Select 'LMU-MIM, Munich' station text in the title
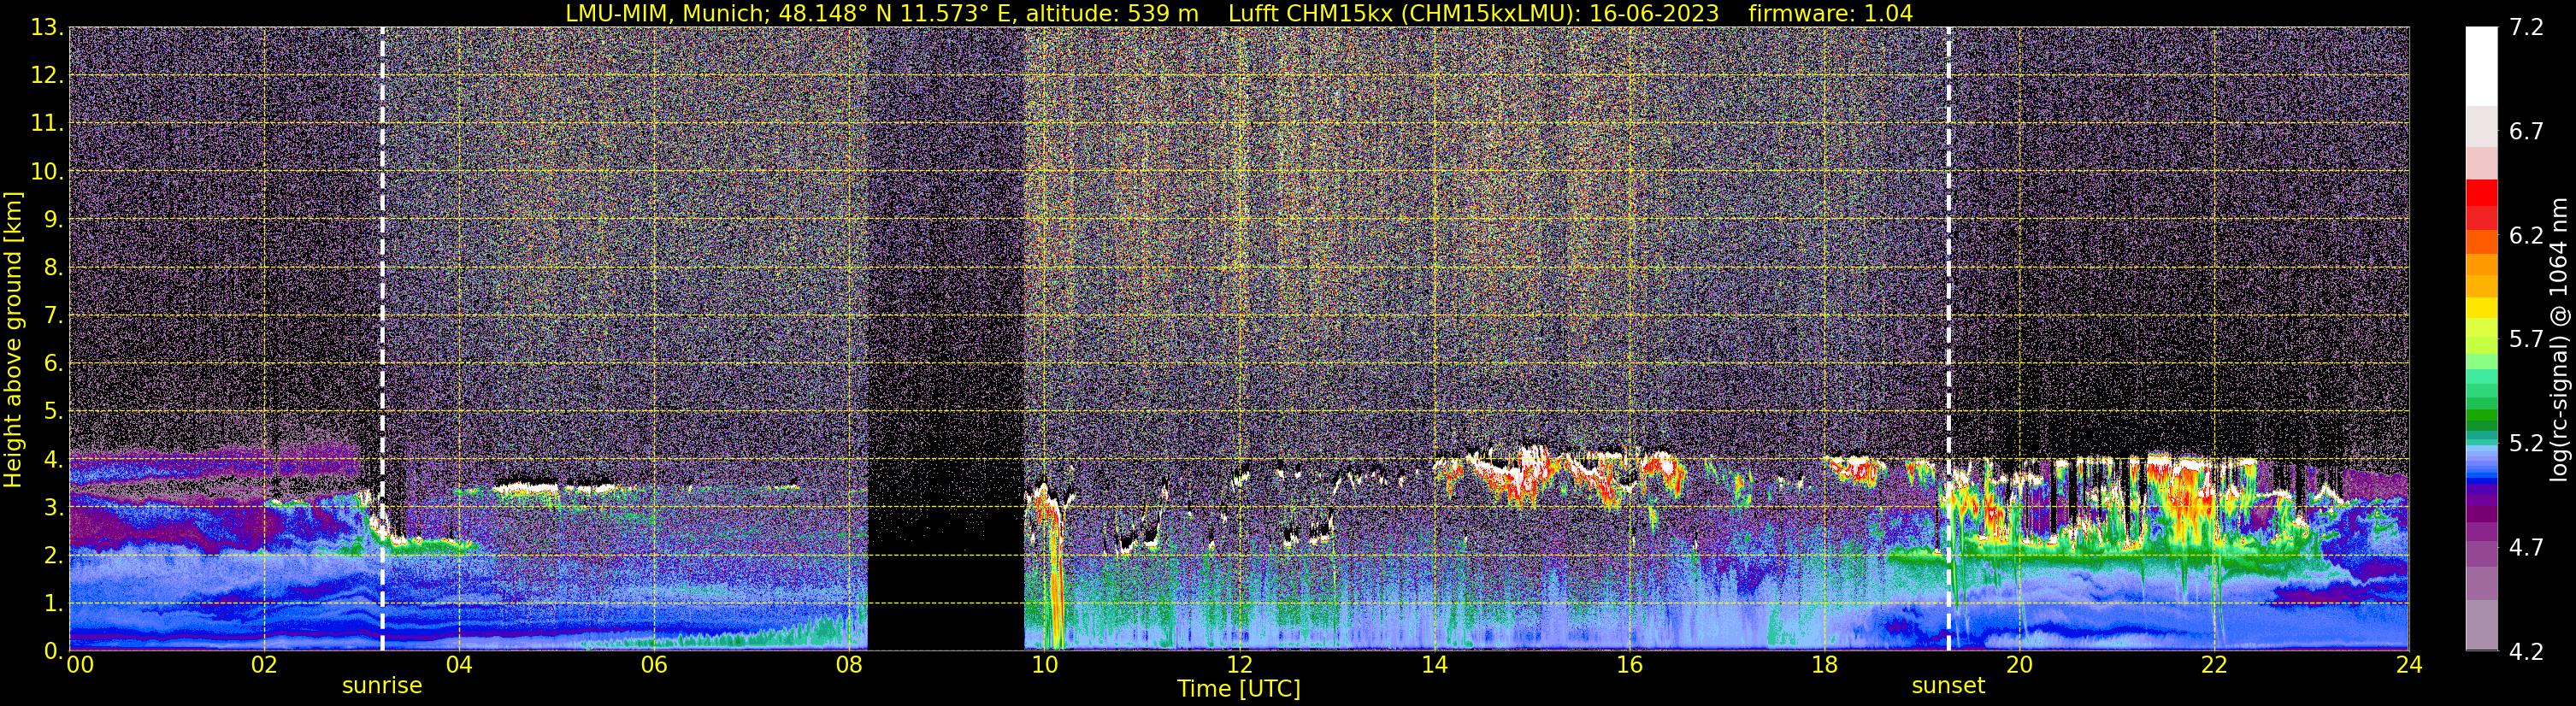This screenshot has width=2576, height=706. point(667,14)
